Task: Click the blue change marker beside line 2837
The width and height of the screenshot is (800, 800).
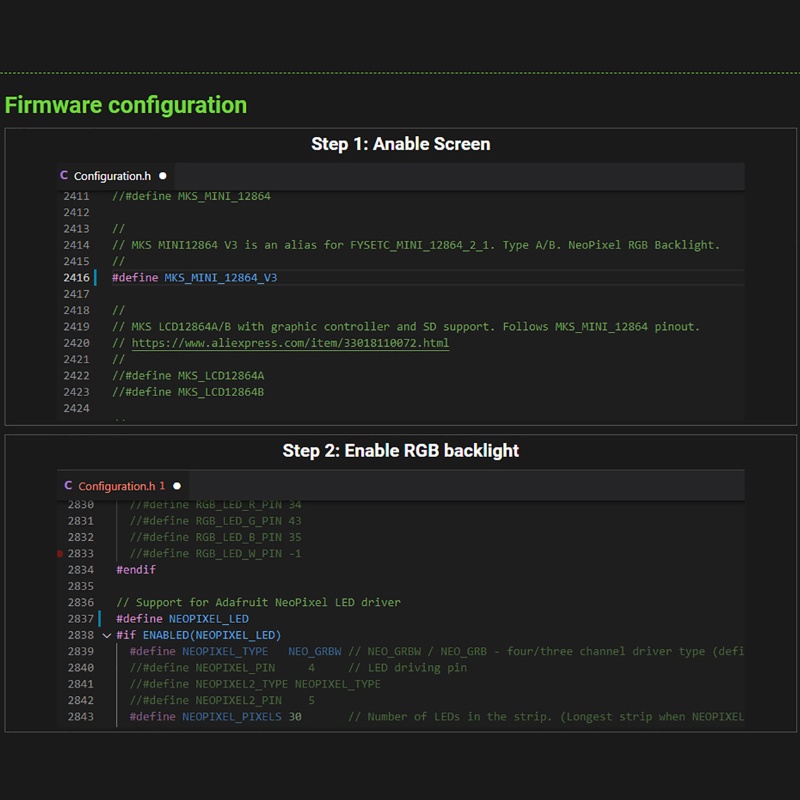Action: tap(101, 619)
